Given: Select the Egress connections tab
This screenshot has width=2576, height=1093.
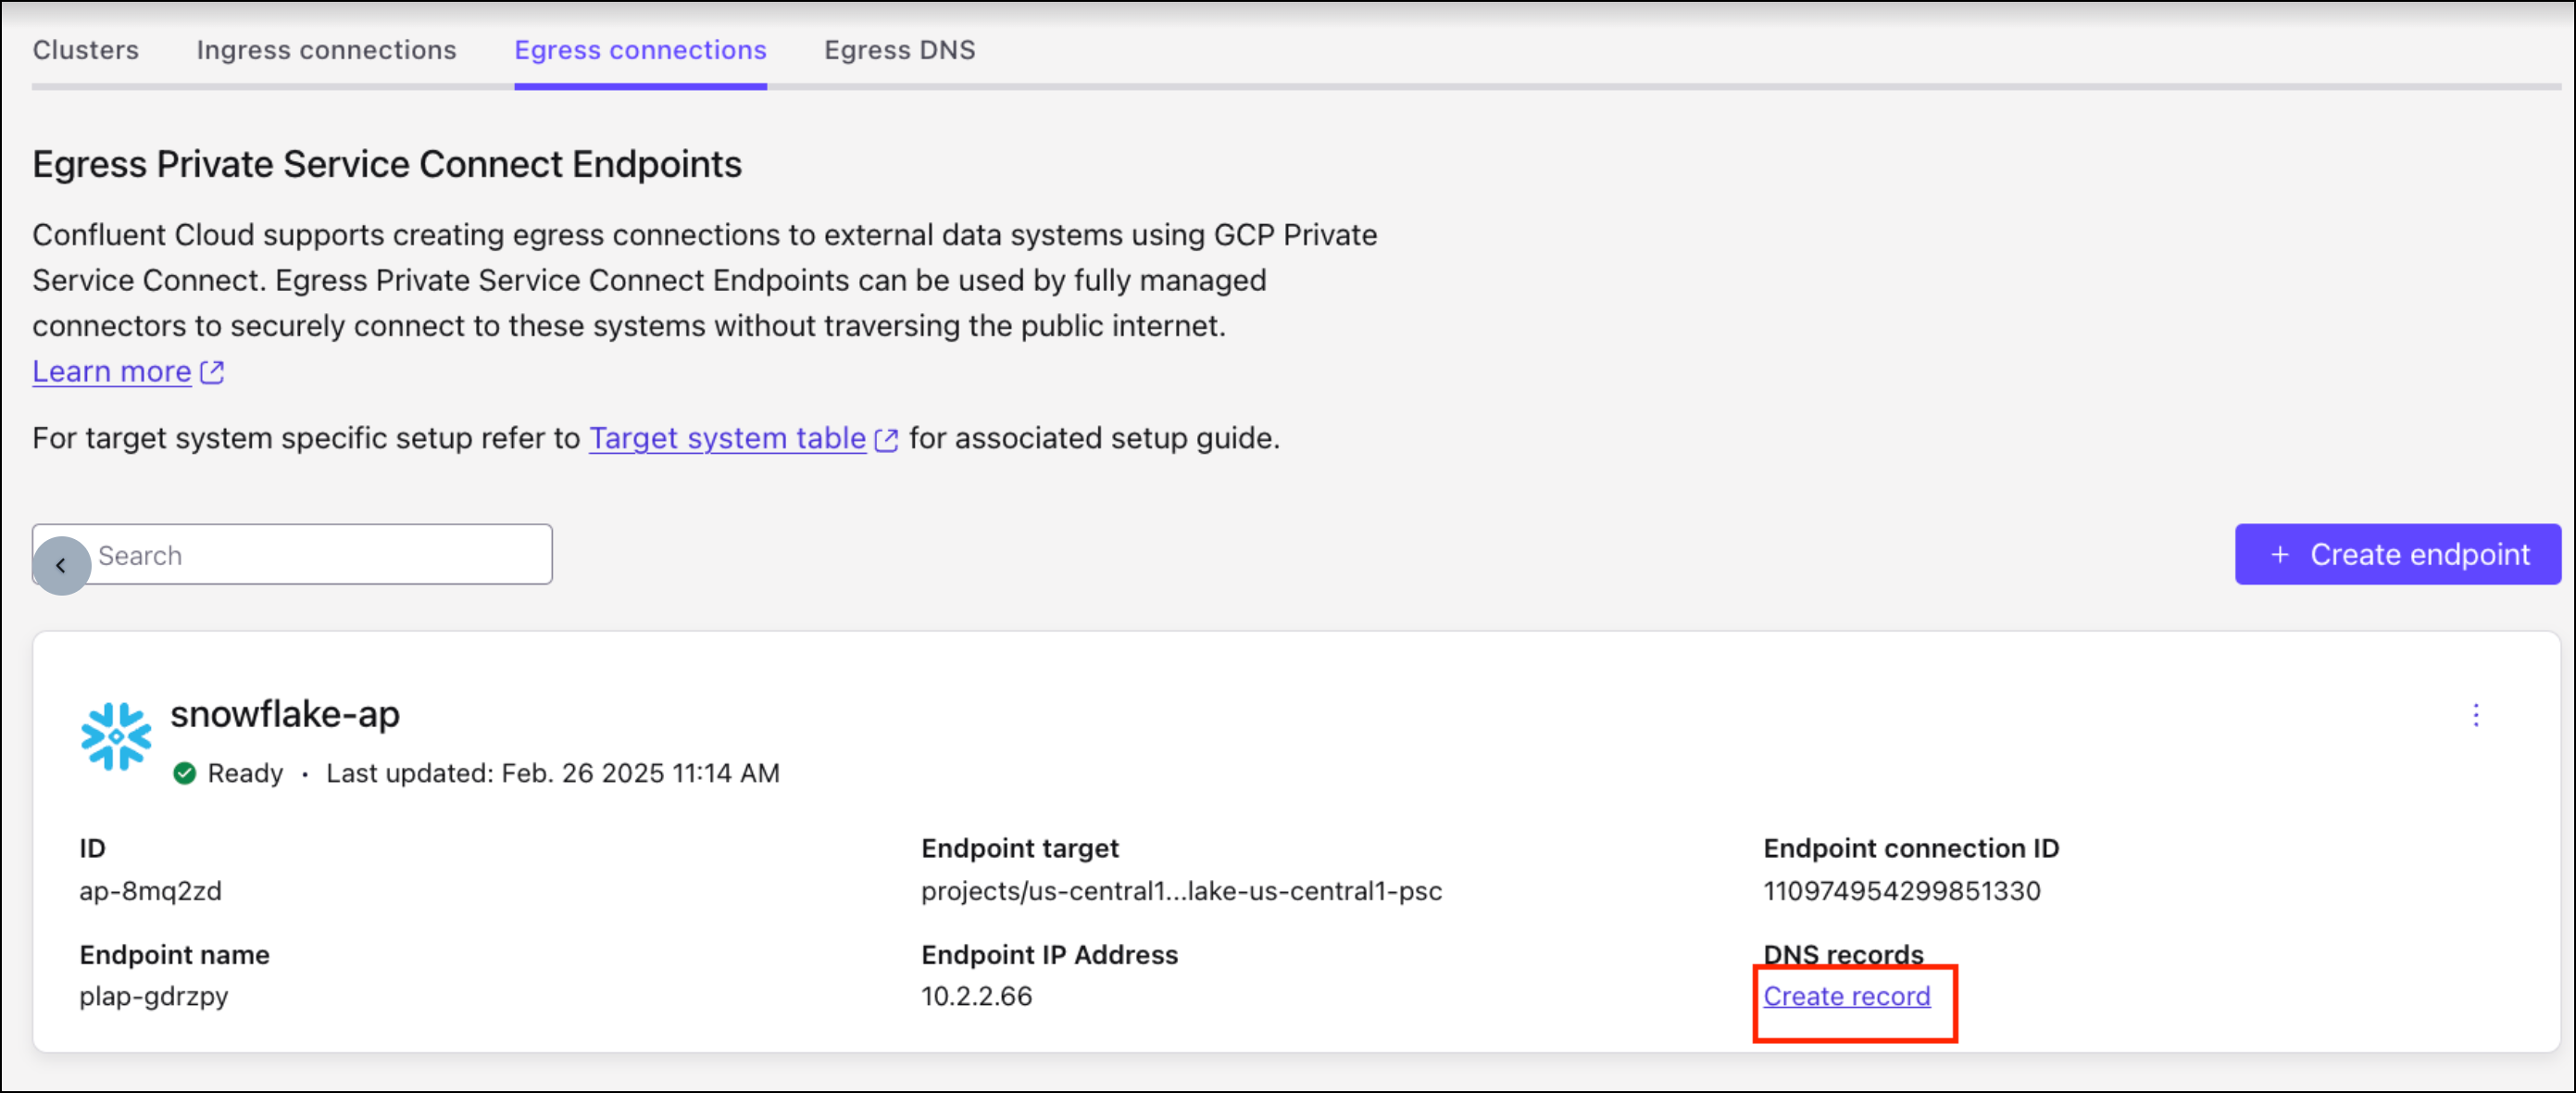Looking at the screenshot, I should coord(640,50).
